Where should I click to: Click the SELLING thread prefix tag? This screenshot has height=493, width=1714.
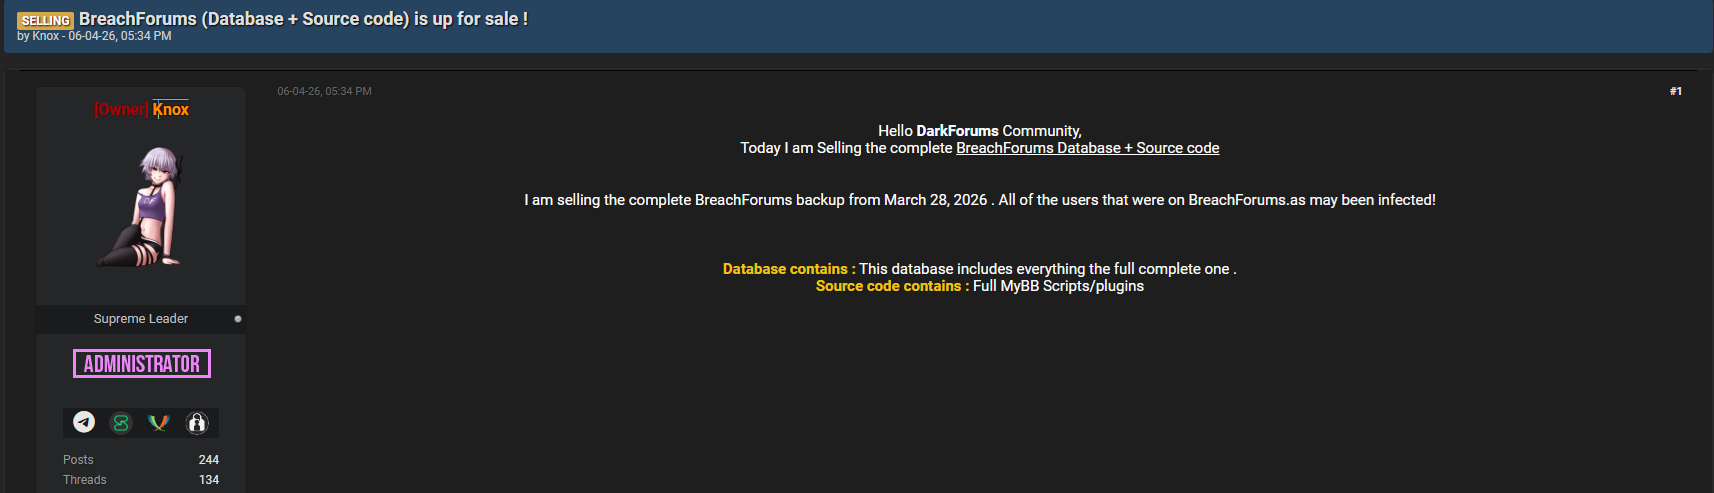coord(45,20)
